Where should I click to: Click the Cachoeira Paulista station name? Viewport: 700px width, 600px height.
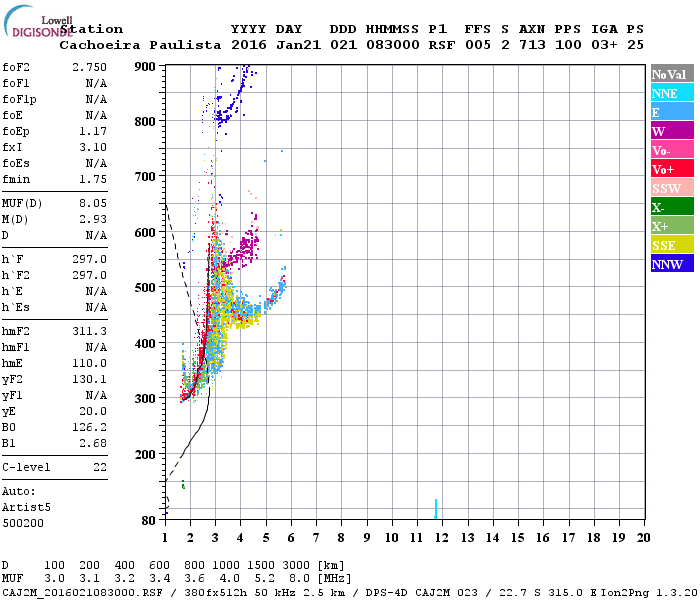pyautogui.click(x=140, y=45)
